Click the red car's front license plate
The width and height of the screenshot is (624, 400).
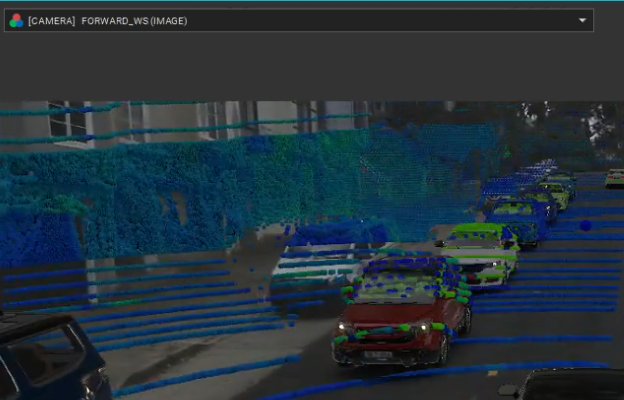click(378, 355)
